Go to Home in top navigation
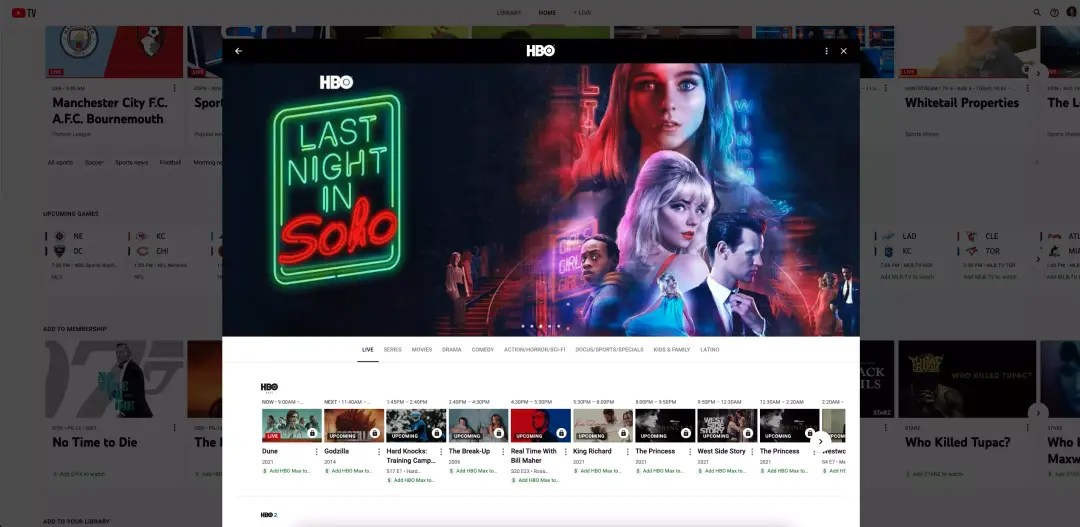Image resolution: width=1080 pixels, height=527 pixels. (548, 12)
